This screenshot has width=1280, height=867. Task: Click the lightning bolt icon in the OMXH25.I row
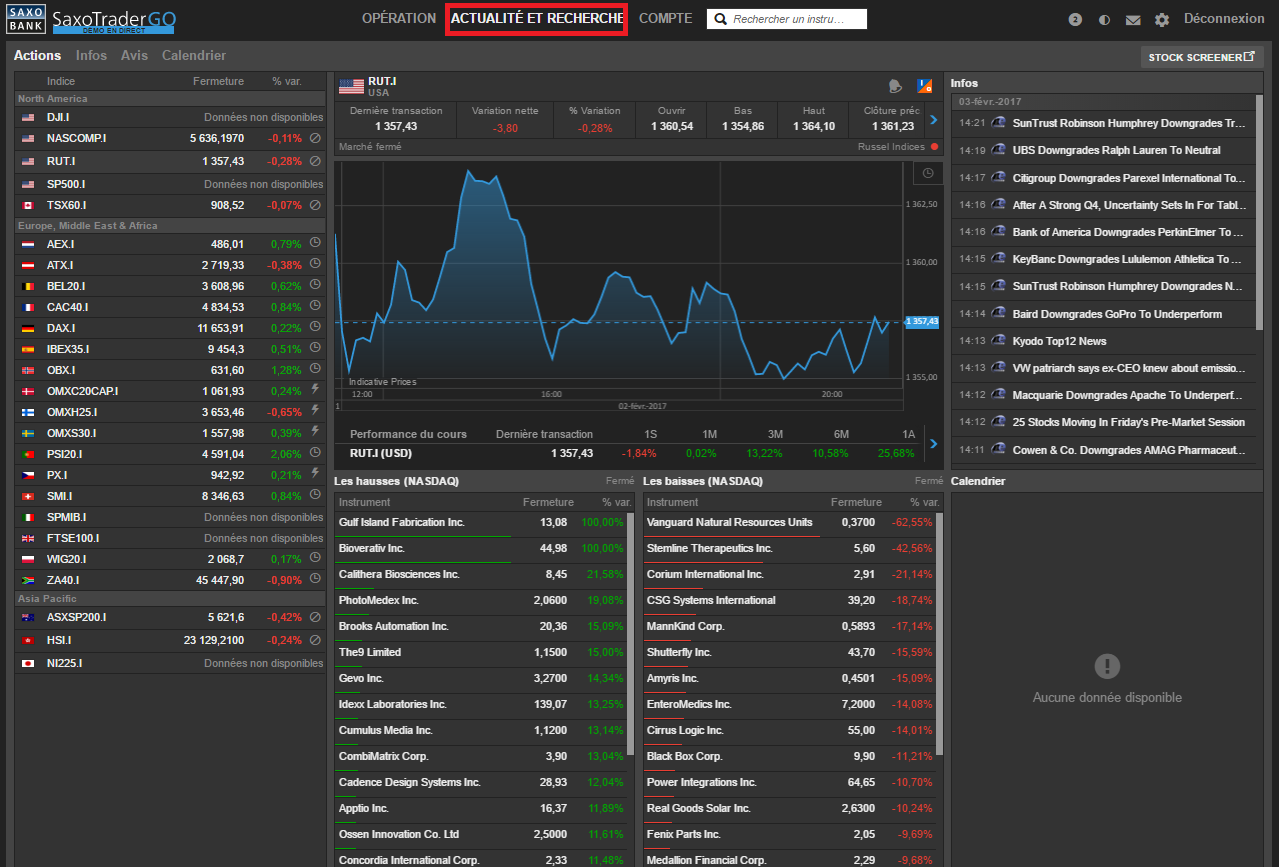click(315, 411)
